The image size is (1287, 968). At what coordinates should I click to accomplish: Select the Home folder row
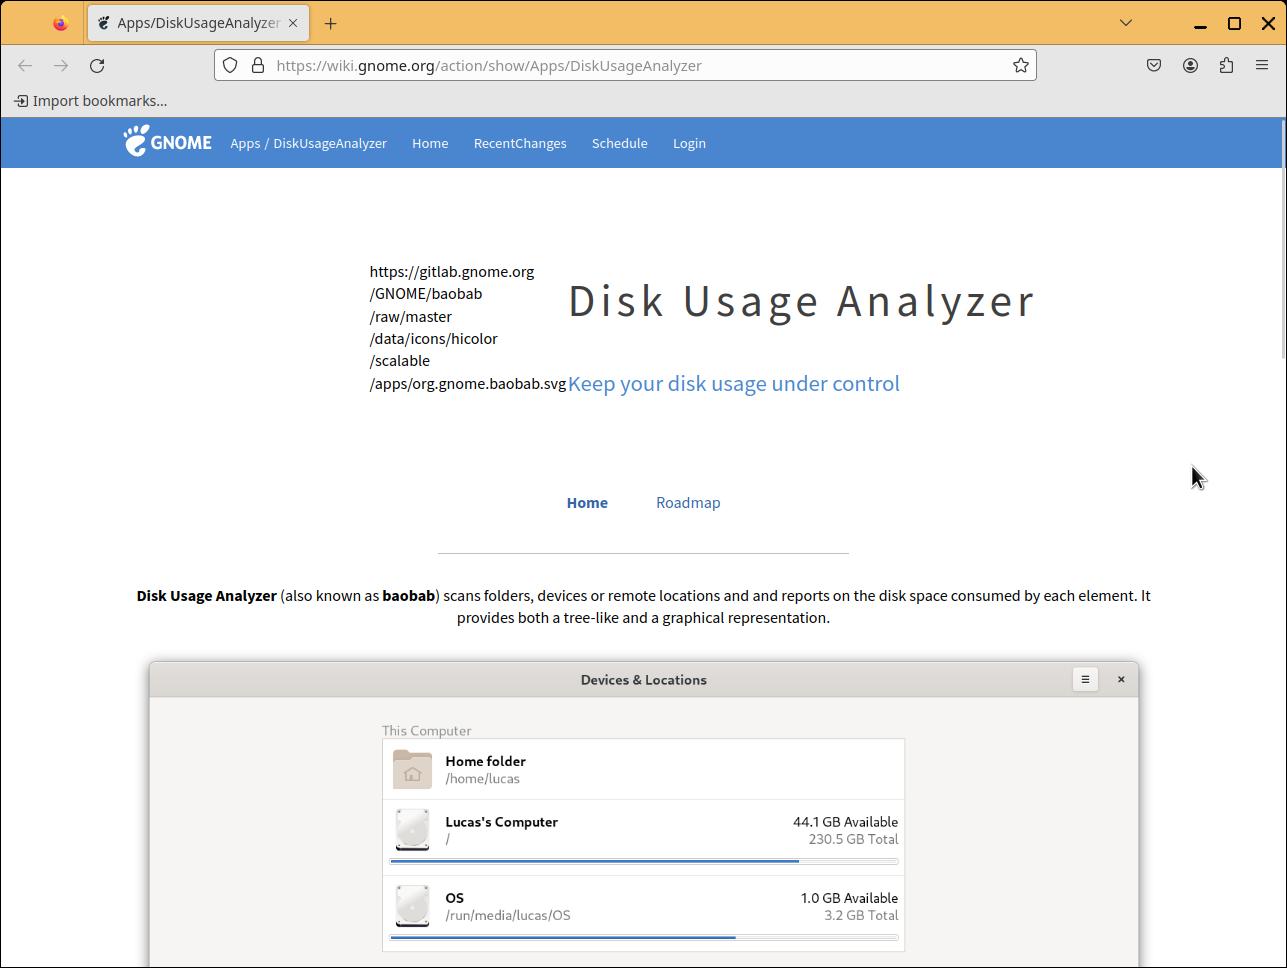point(643,769)
